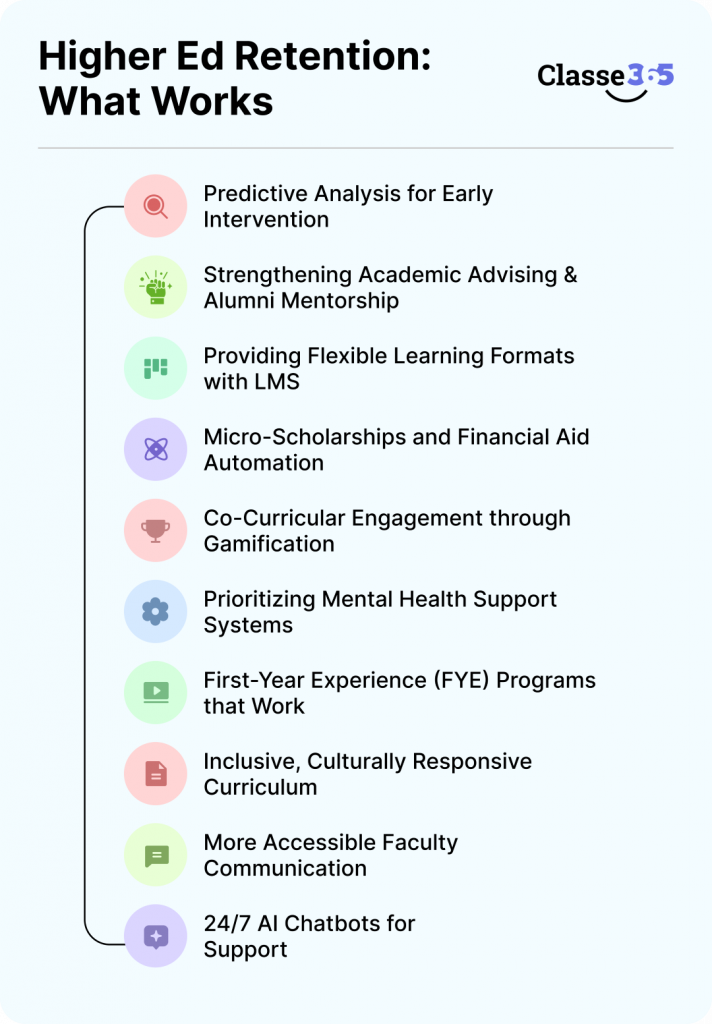
Task: Click Strengthening Academic Advising & Alumni Mentorship text
Action: pyautogui.click(x=391, y=287)
